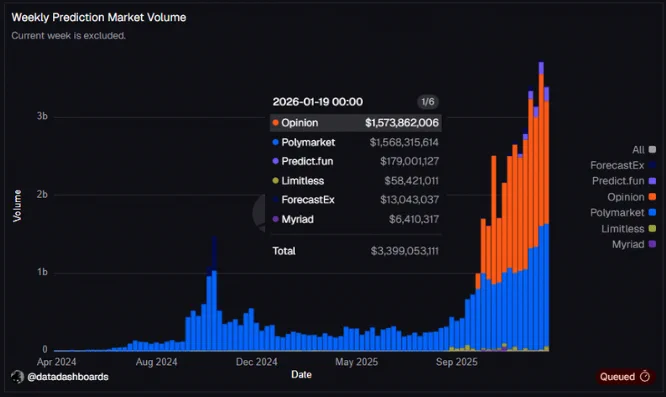Image resolution: width=666 pixels, height=397 pixels.
Task: Click the Myriad violet legend swatch
Action: 652,245
